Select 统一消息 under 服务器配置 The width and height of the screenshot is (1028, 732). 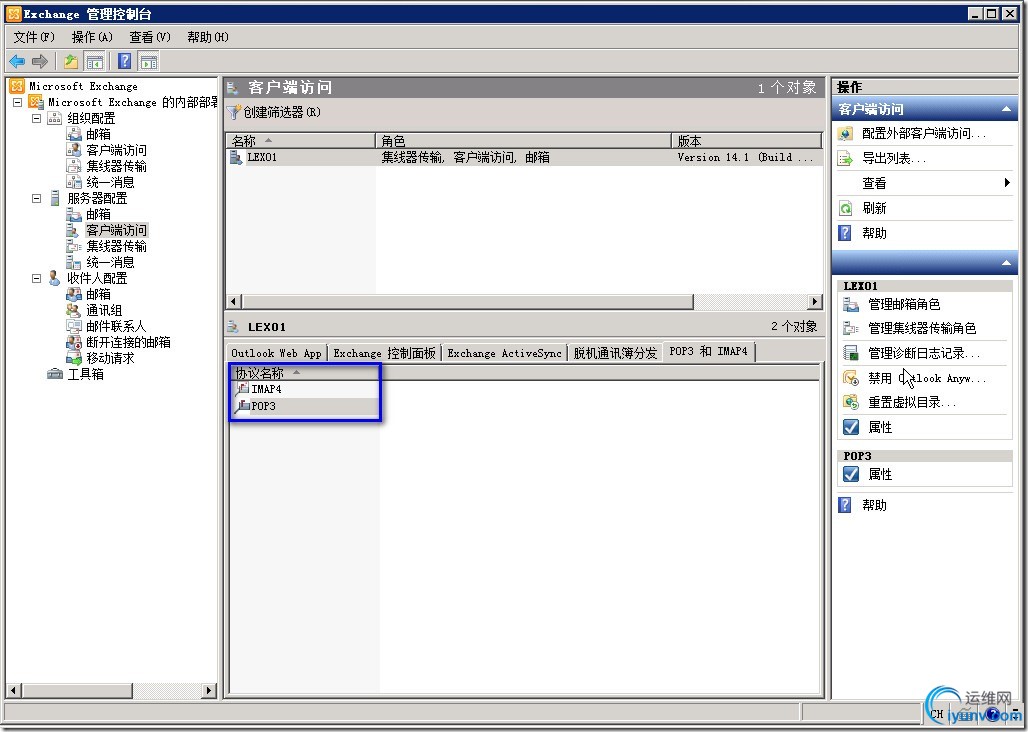point(110,262)
